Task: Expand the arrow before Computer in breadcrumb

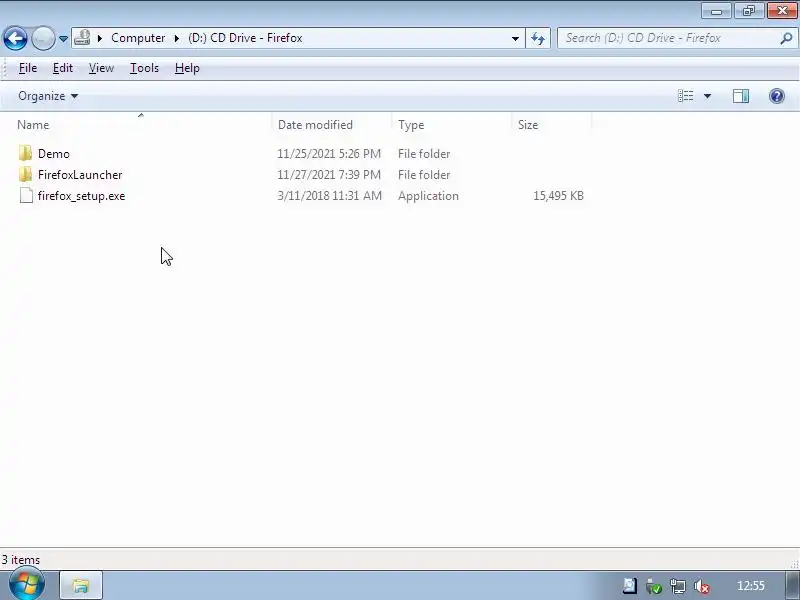Action: point(100,38)
